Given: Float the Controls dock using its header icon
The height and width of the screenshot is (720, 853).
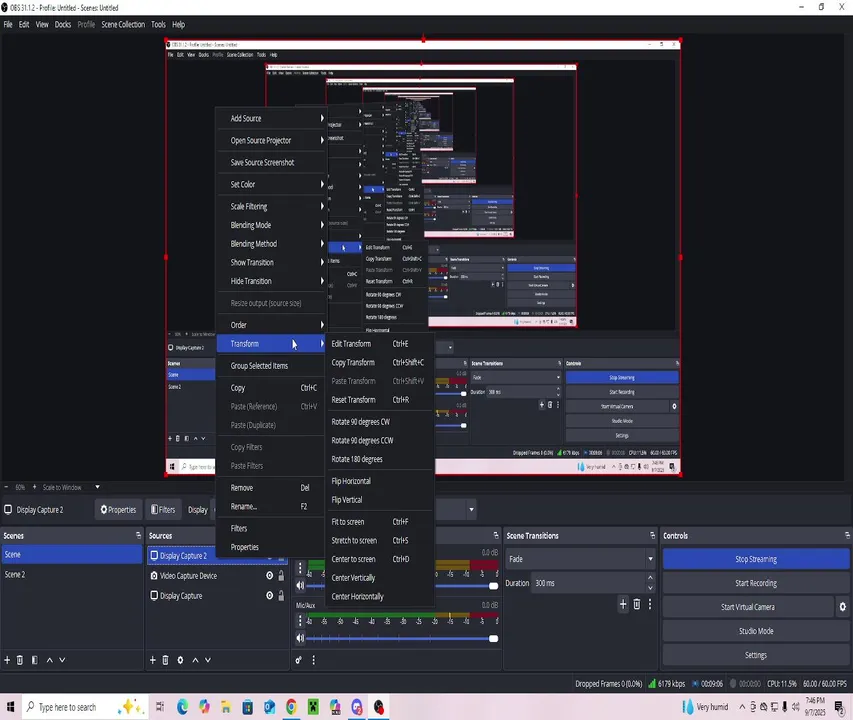Looking at the screenshot, I should click(847, 536).
